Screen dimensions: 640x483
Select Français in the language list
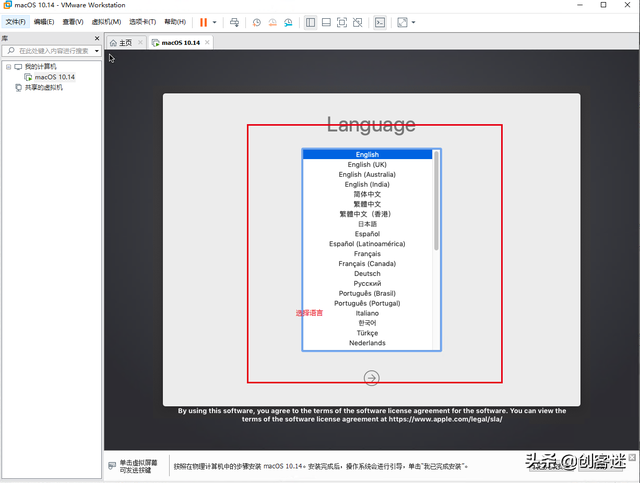point(367,254)
